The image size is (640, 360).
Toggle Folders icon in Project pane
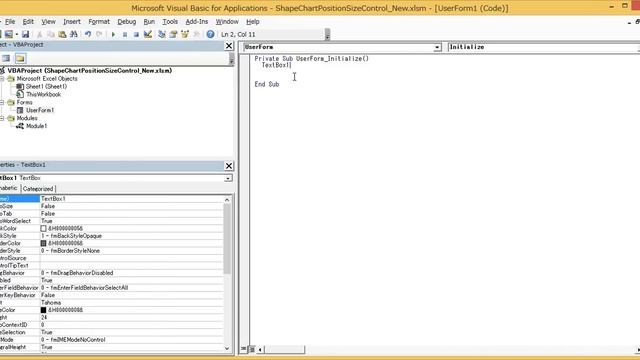tap(20, 58)
